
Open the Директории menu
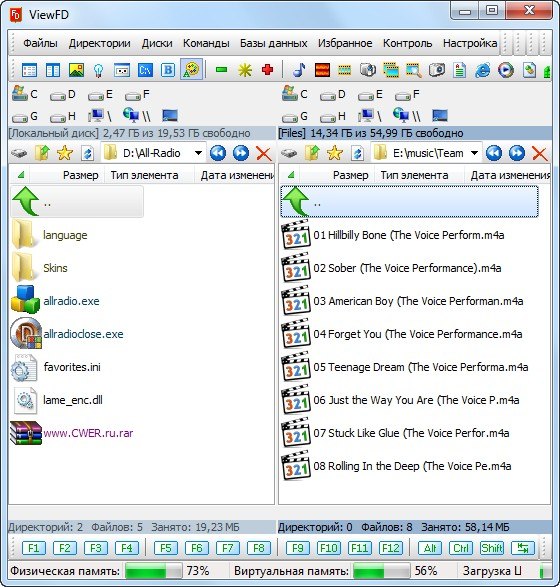point(100,43)
